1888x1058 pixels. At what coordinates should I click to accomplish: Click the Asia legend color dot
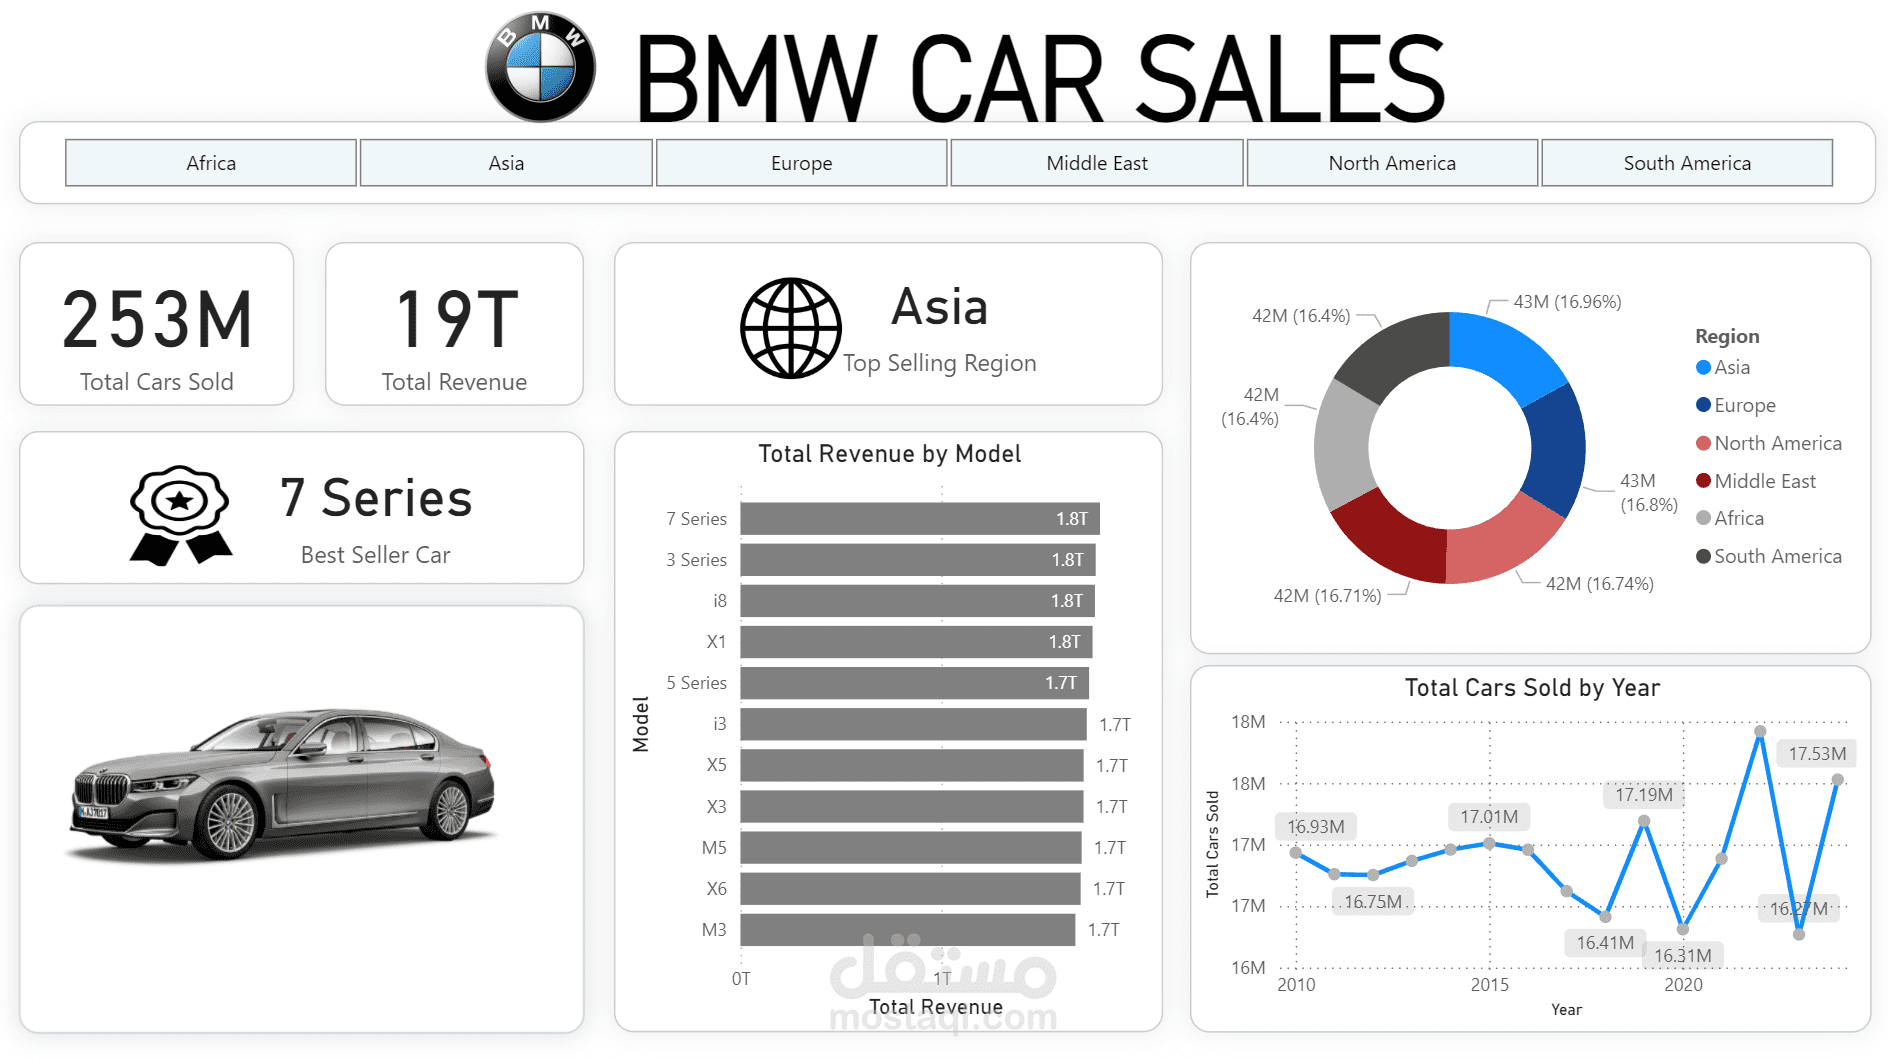click(x=1704, y=367)
